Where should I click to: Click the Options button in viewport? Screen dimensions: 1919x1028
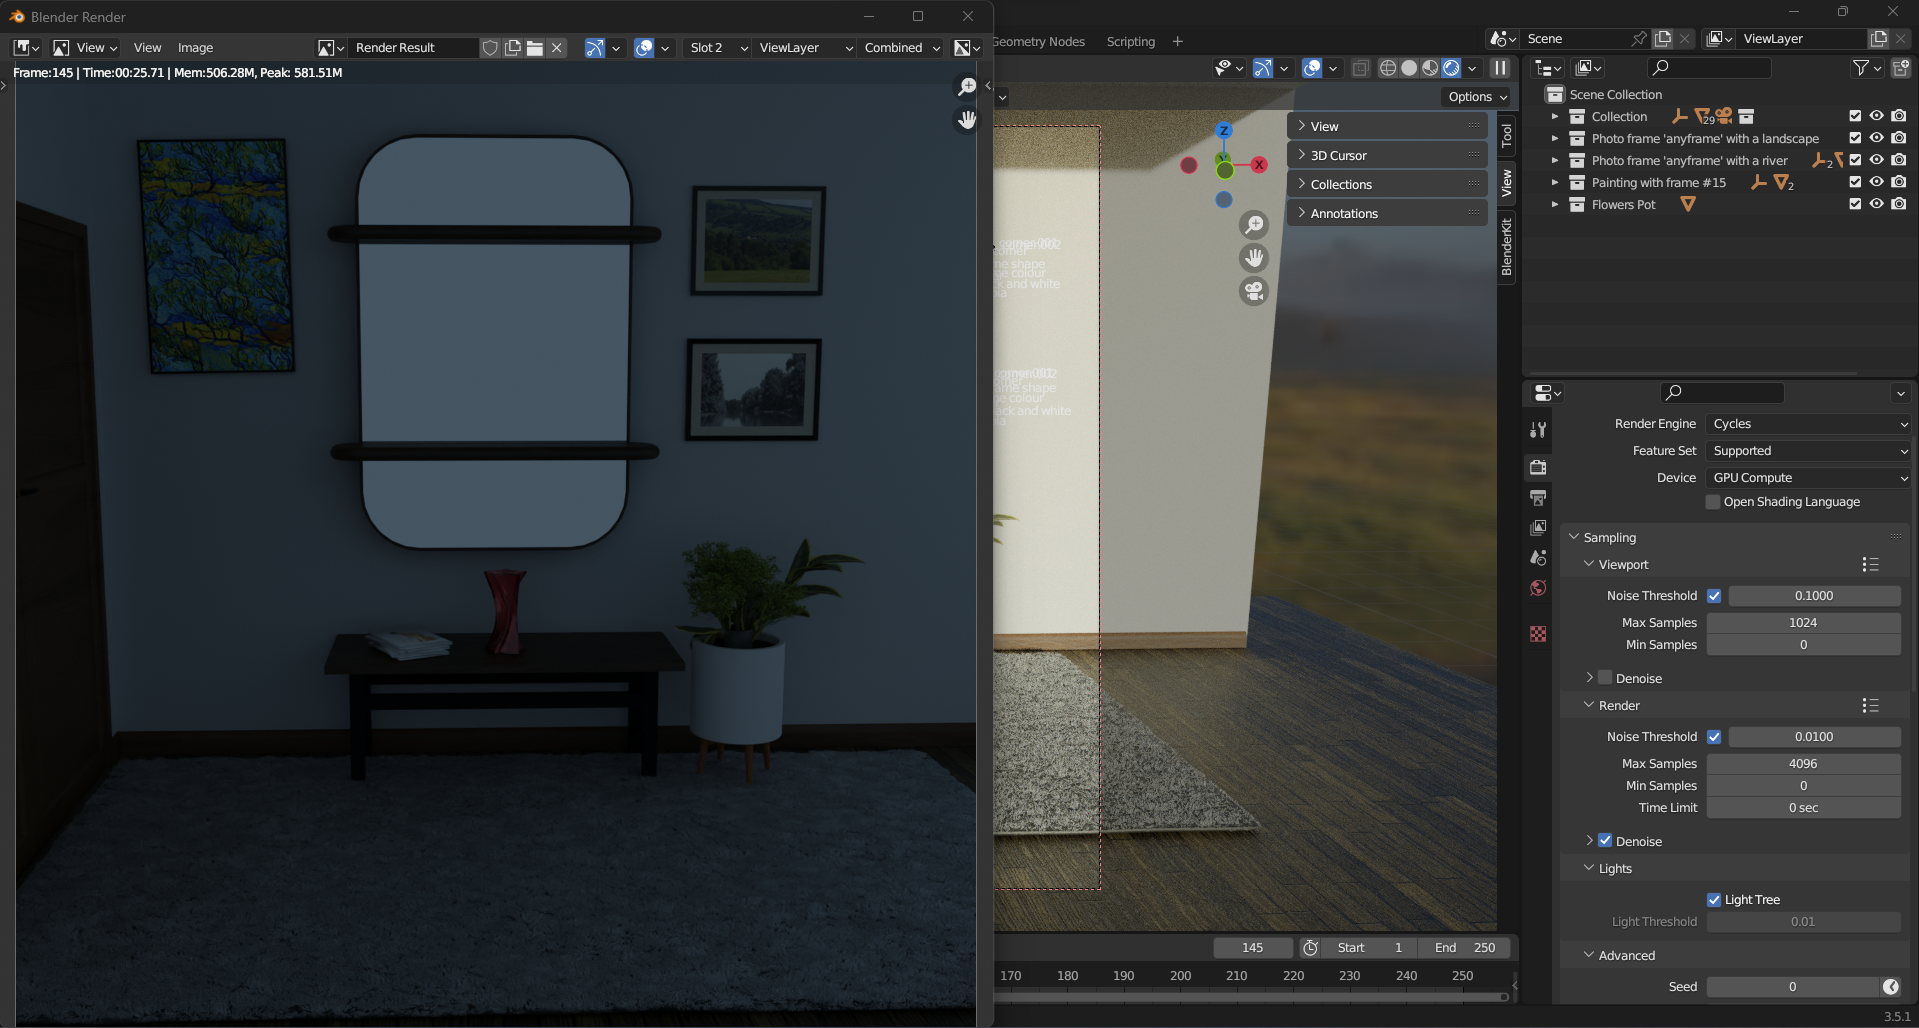[x=1477, y=97]
